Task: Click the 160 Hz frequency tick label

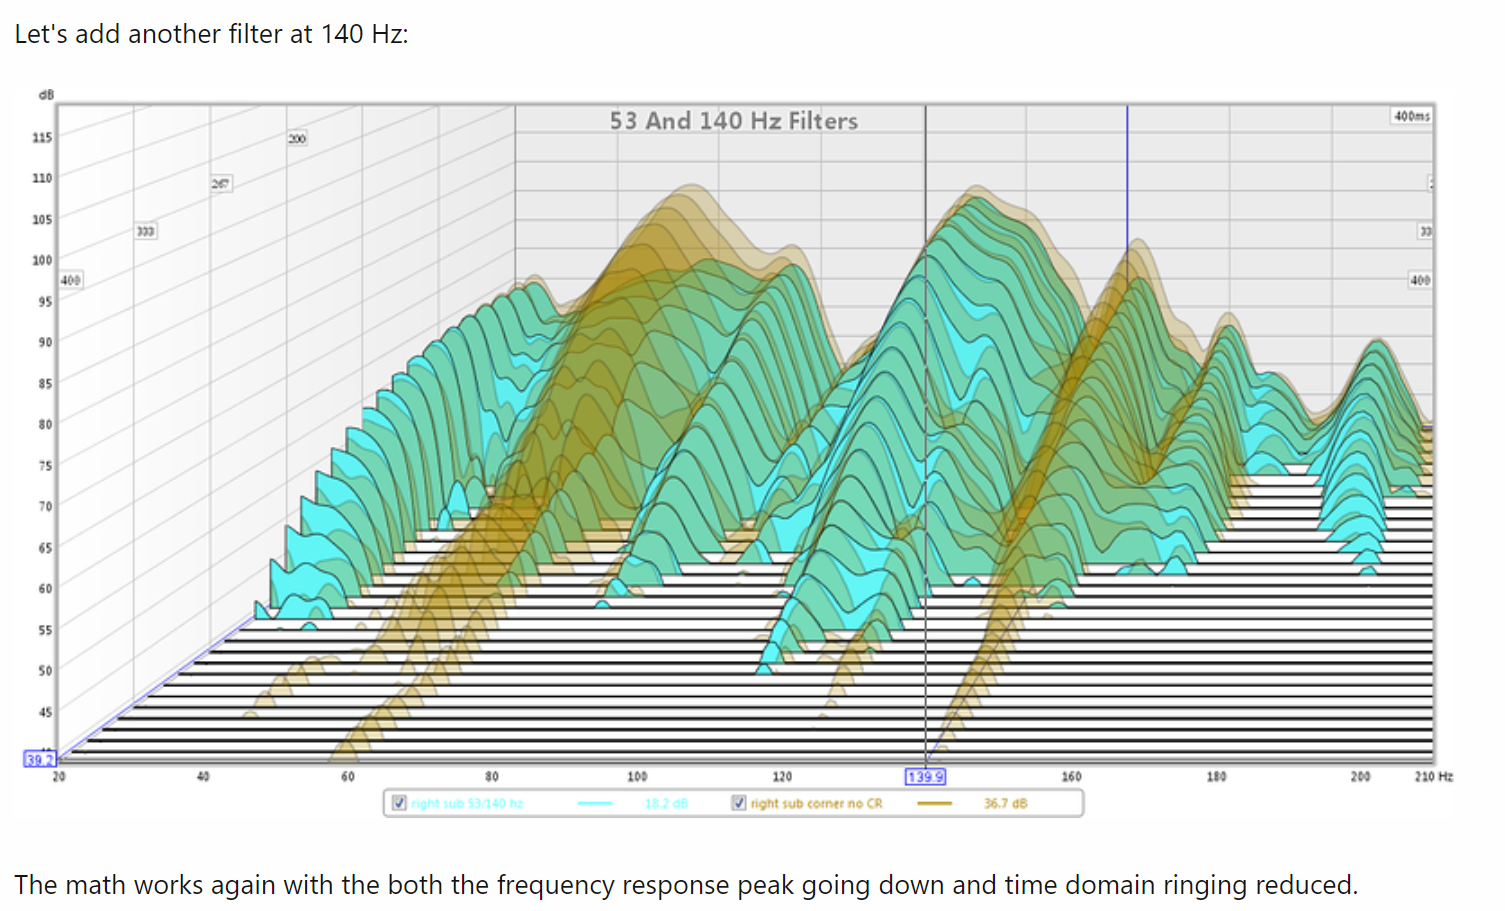Action: [x=1071, y=776]
